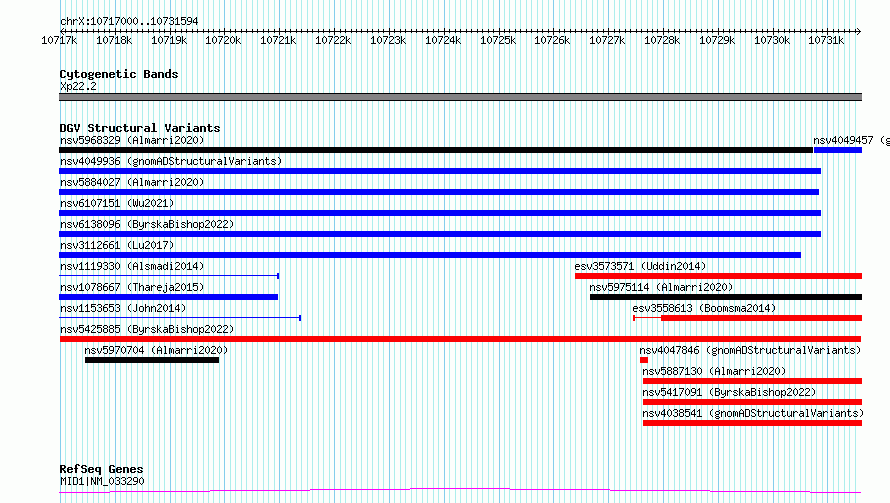Open esv3573571 (Uddin2014) label
890x503 pixels.
tap(640, 266)
